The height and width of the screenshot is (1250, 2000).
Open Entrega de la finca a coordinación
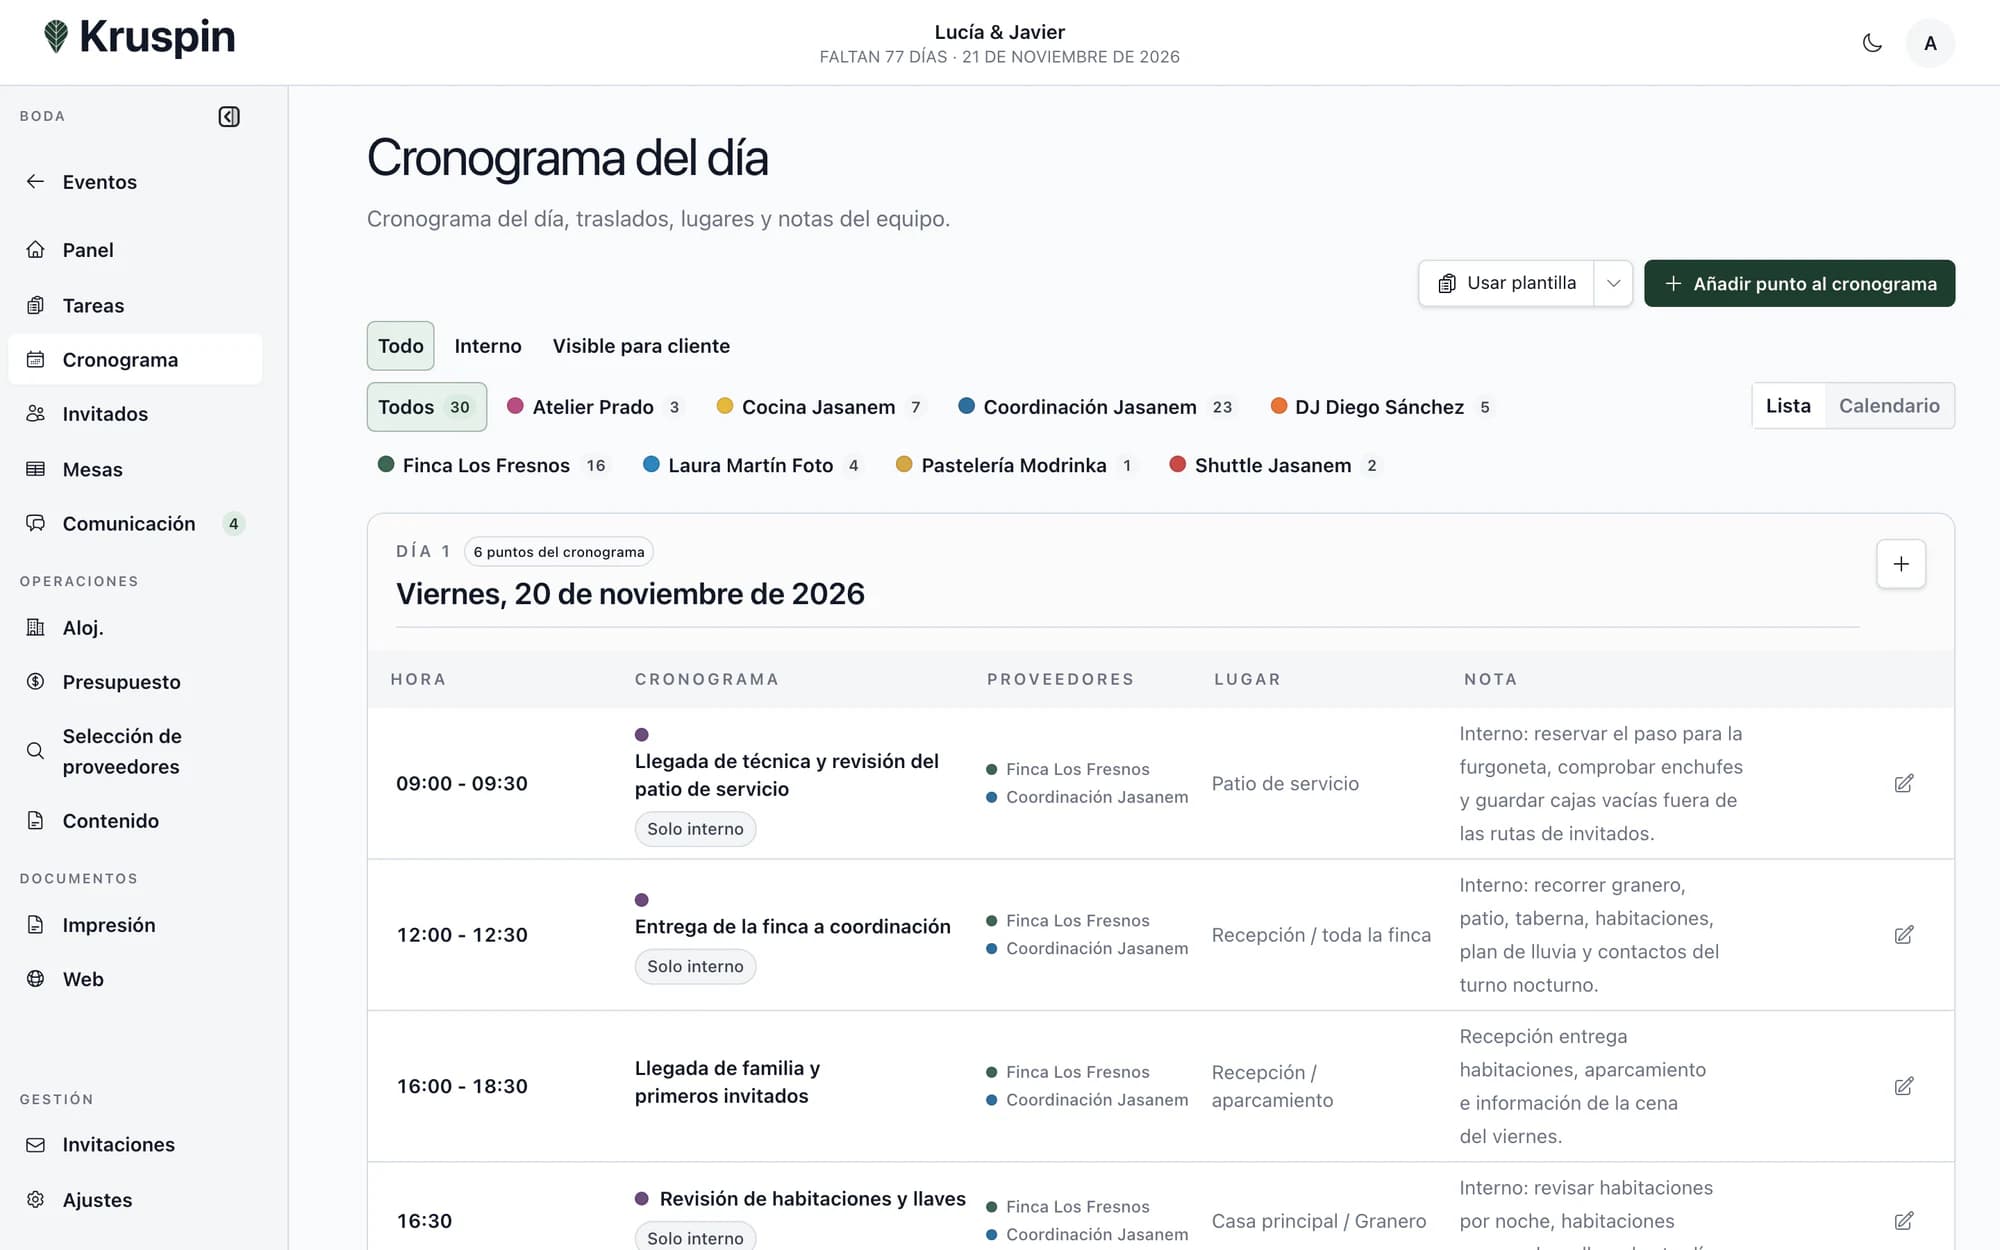(793, 927)
